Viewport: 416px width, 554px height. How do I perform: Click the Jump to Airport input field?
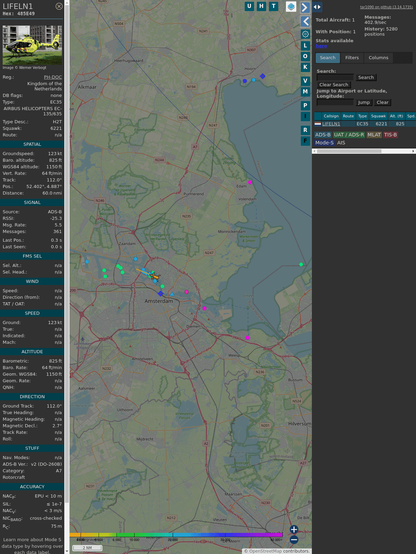coord(335,102)
